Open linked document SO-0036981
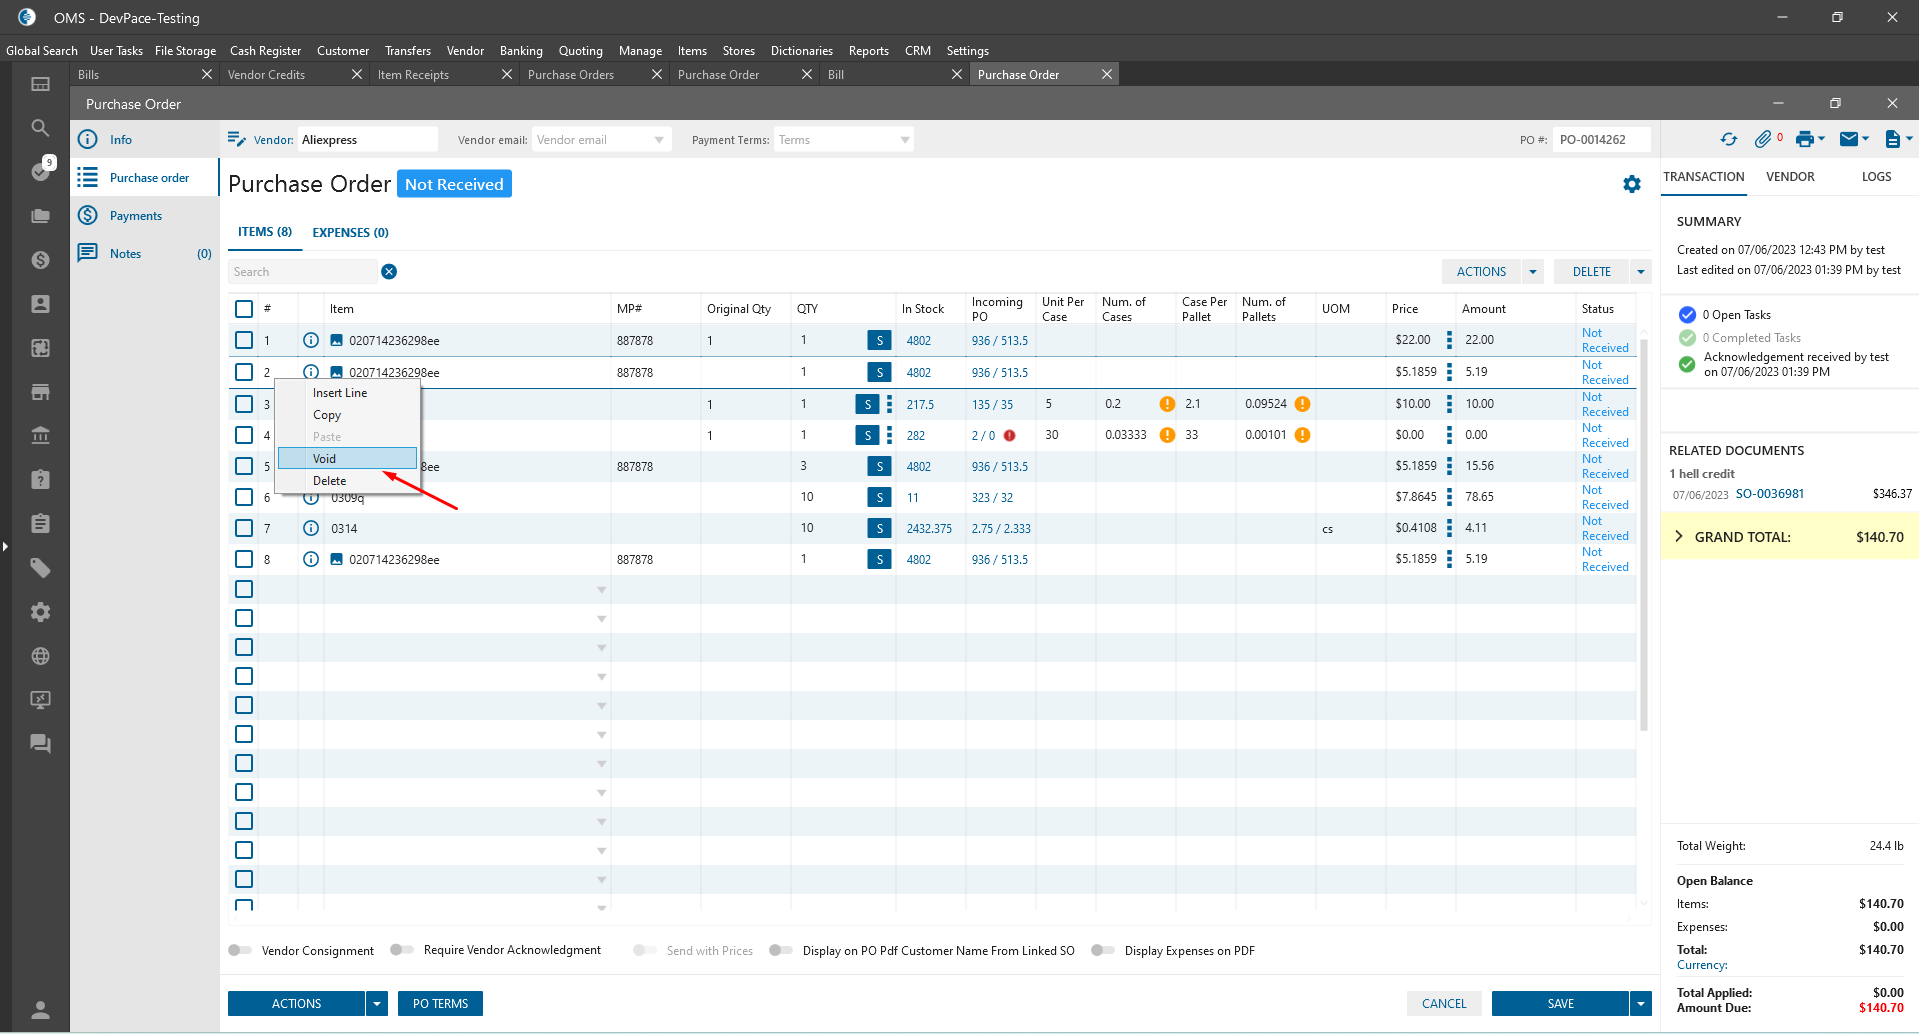Image resolution: width=1919 pixels, height=1034 pixels. [1769, 494]
